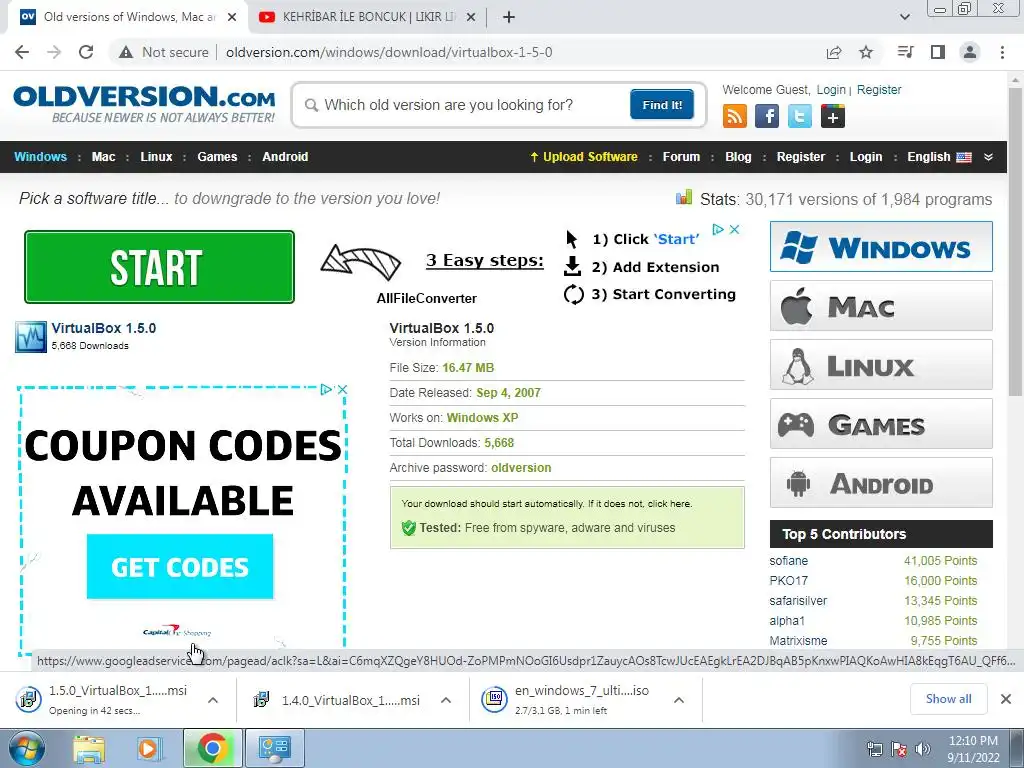Open the Windows nav menu item

point(40,157)
